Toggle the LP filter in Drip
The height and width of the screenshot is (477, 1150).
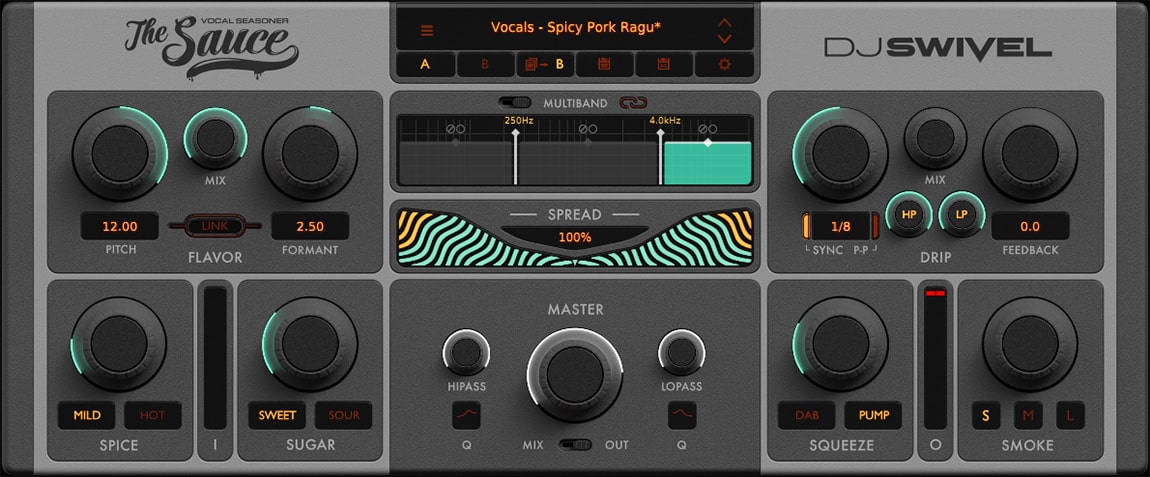(x=962, y=214)
